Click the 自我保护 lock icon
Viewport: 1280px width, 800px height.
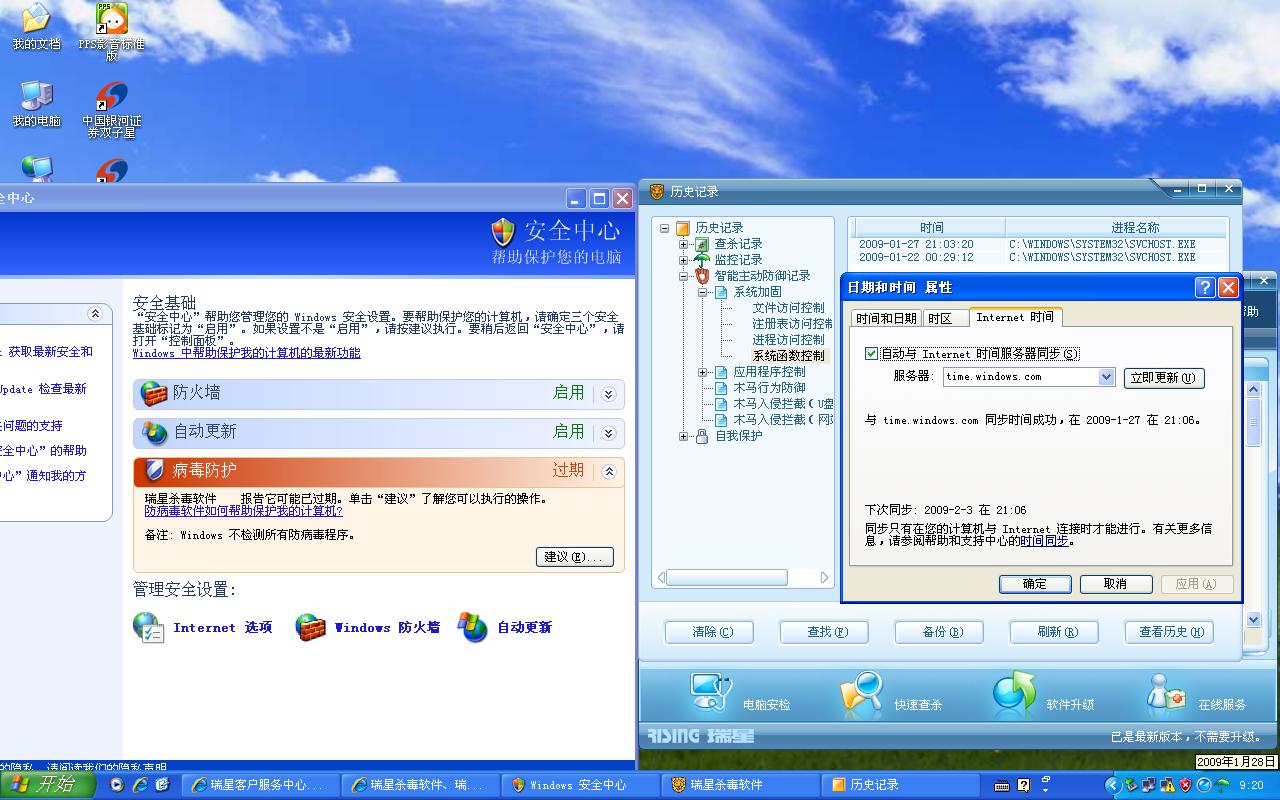(x=702, y=436)
